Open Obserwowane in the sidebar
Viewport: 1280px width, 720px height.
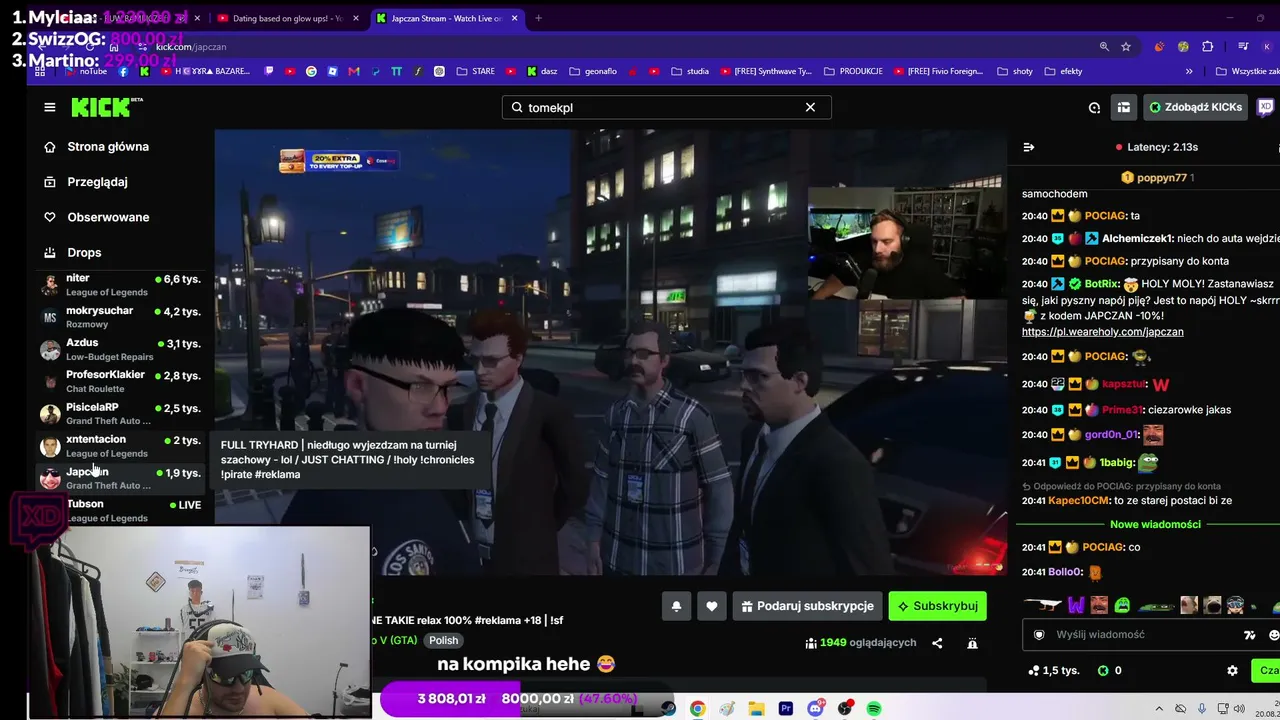click(108, 217)
